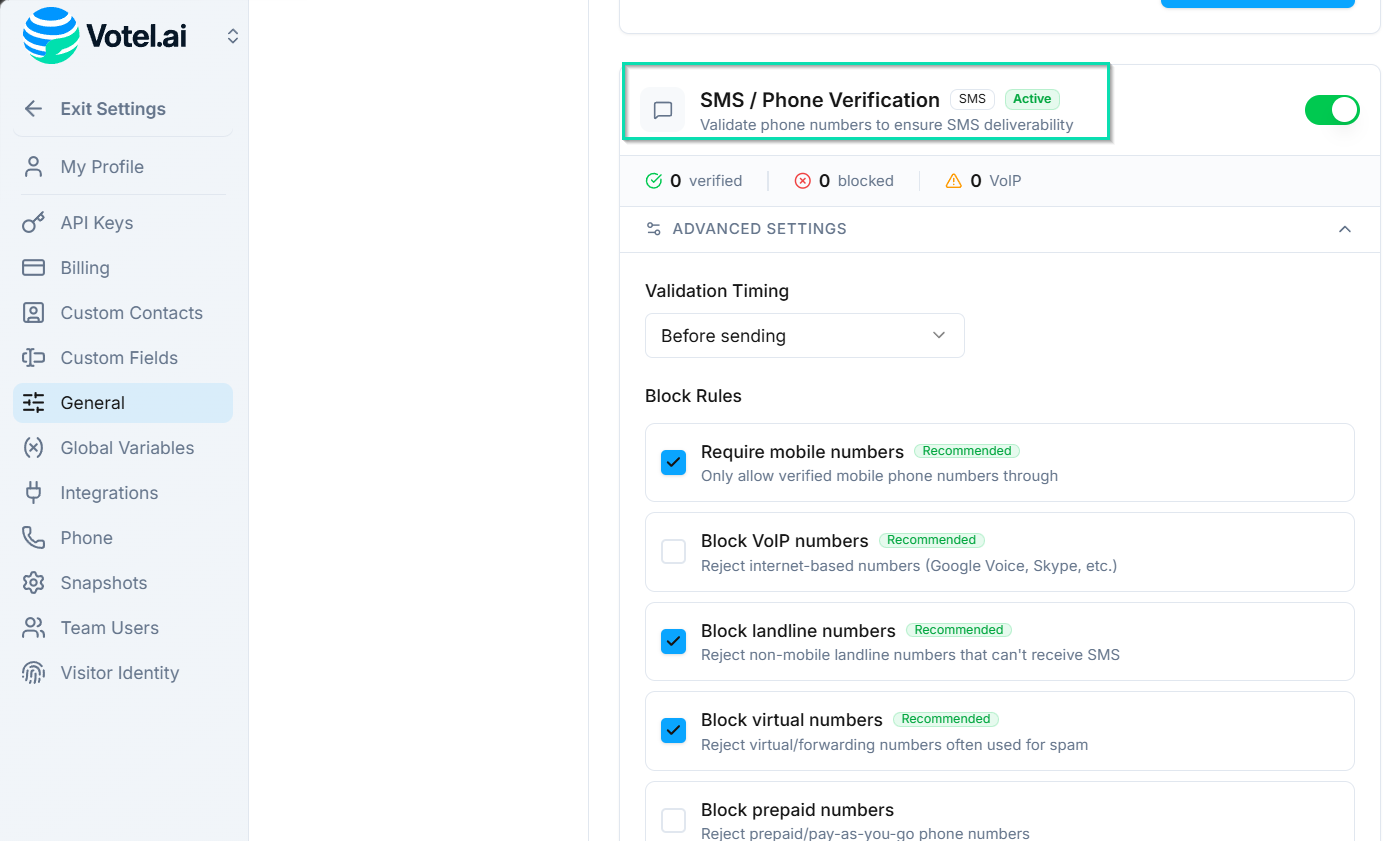This screenshot has height=841, width=1393.
Task: Collapse the Advanced Settings section
Action: click(1344, 229)
